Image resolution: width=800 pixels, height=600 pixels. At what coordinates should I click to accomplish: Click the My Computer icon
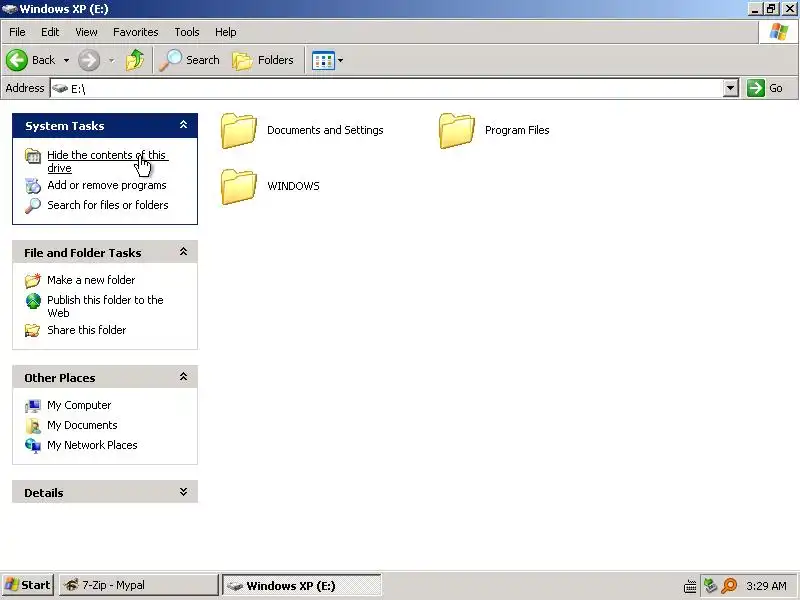pos(33,406)
